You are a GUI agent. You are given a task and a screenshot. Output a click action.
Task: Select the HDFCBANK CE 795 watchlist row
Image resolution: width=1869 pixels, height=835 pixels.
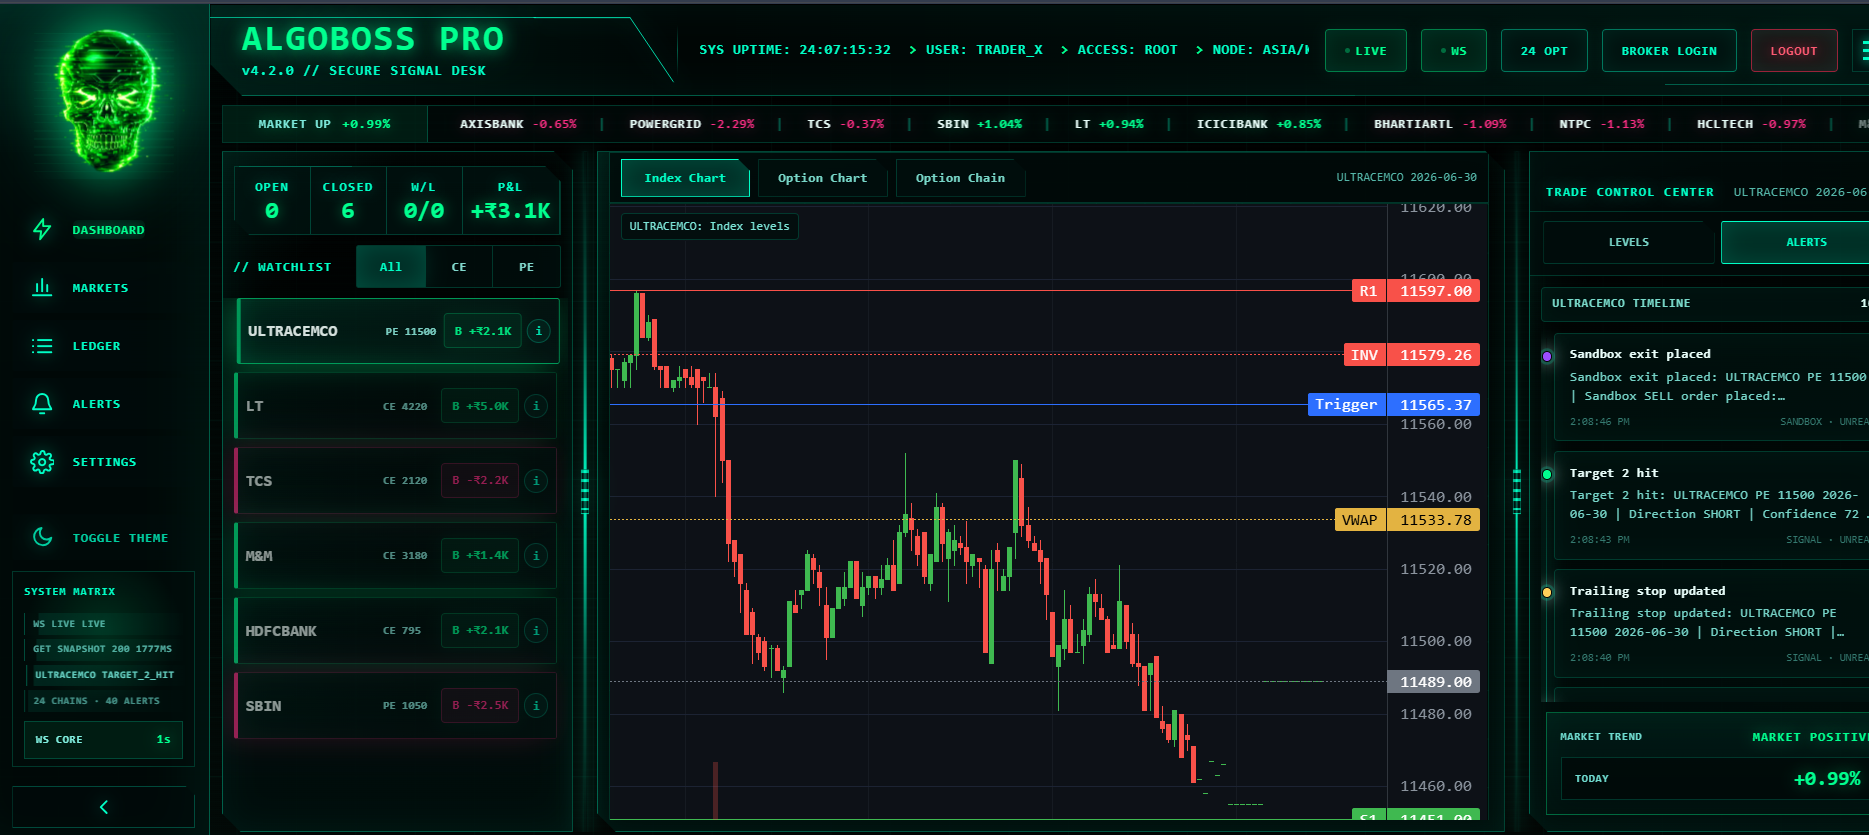[396, 631]
